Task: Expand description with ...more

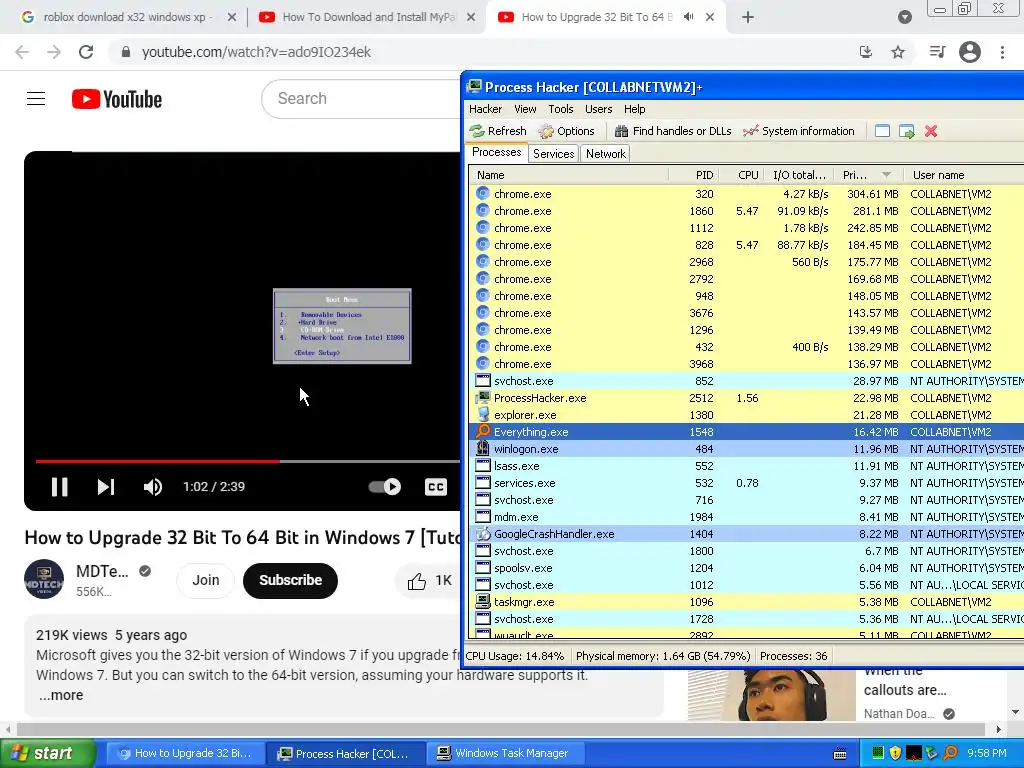Action: click(x=61, y=695)
